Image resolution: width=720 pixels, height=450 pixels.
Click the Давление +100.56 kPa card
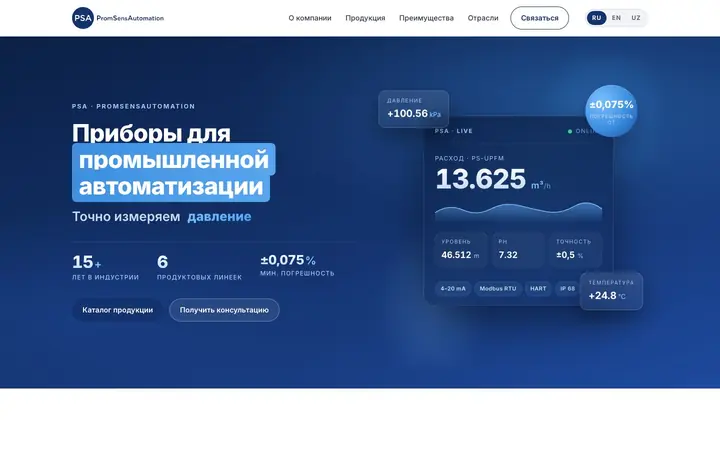tap(414, 109)
